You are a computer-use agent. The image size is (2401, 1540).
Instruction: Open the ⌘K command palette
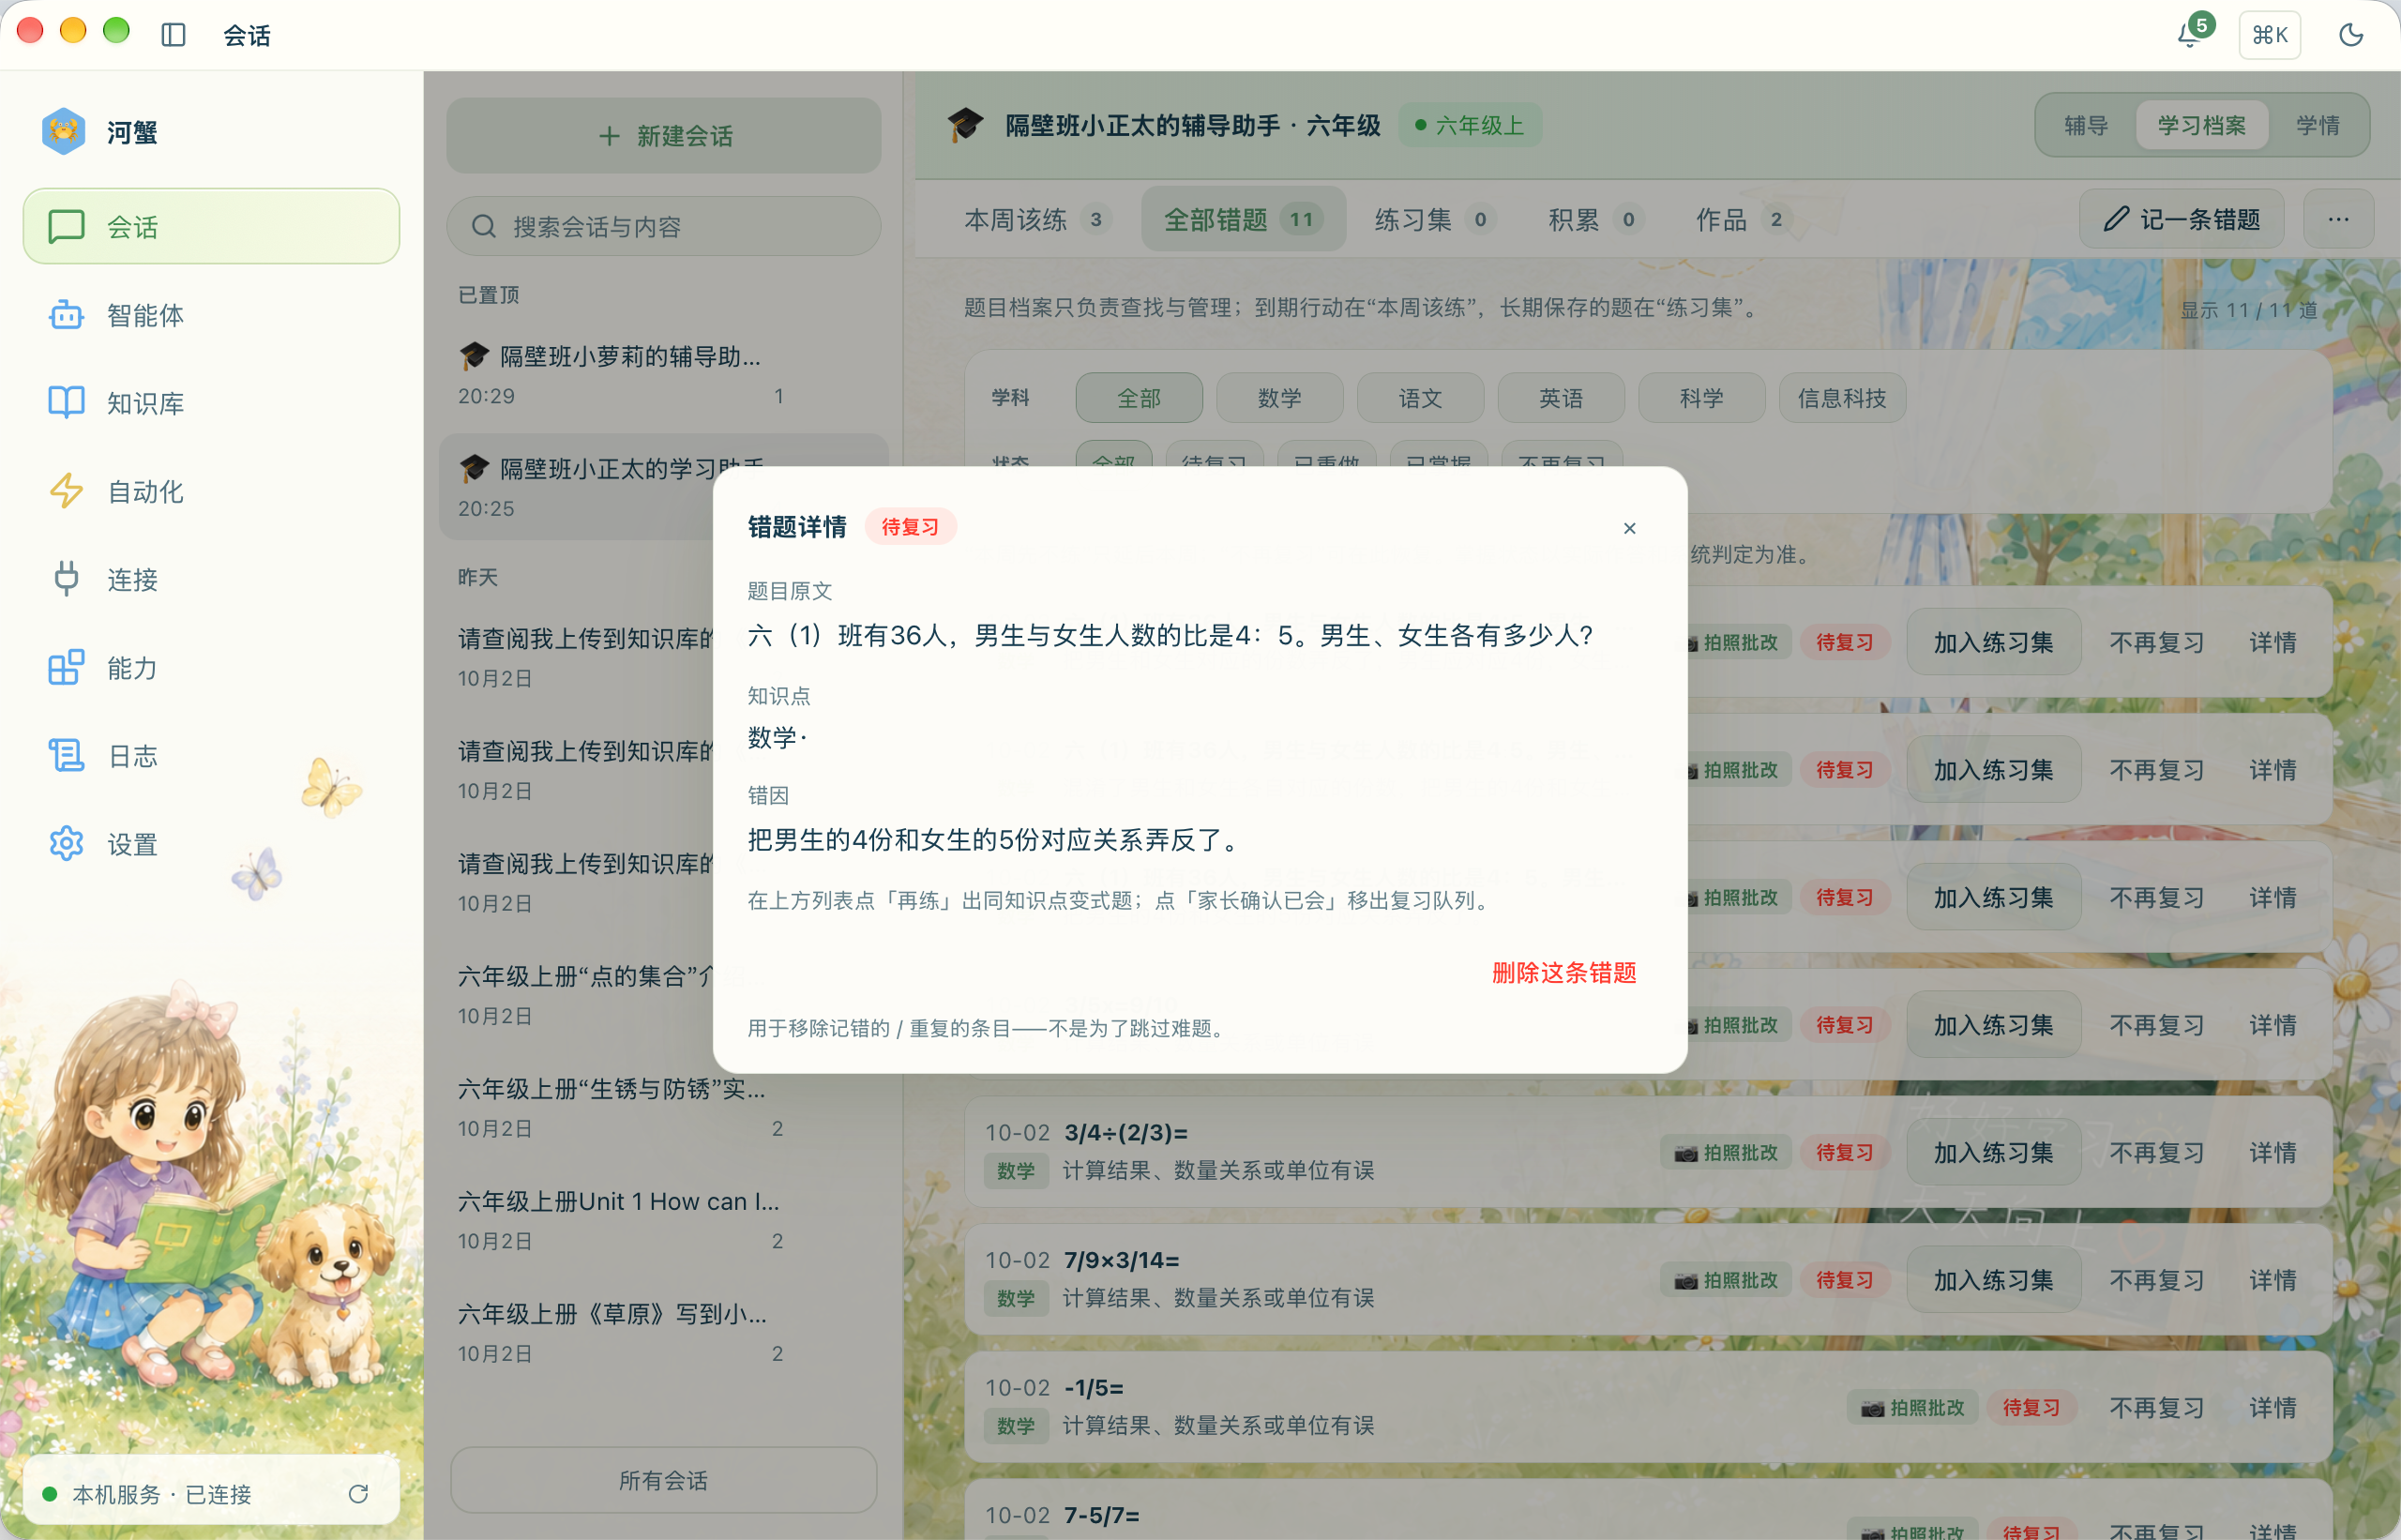click(2269, 35)
